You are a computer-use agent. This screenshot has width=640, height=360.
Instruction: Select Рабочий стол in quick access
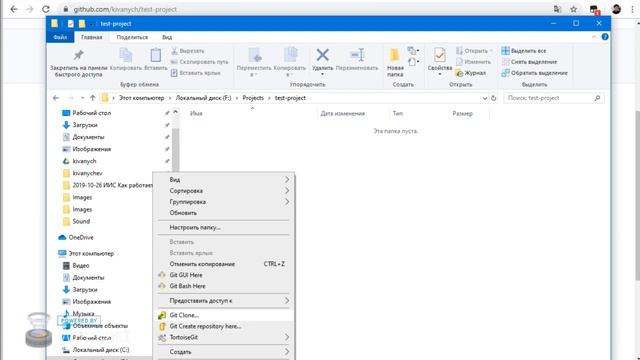point(91,113)
